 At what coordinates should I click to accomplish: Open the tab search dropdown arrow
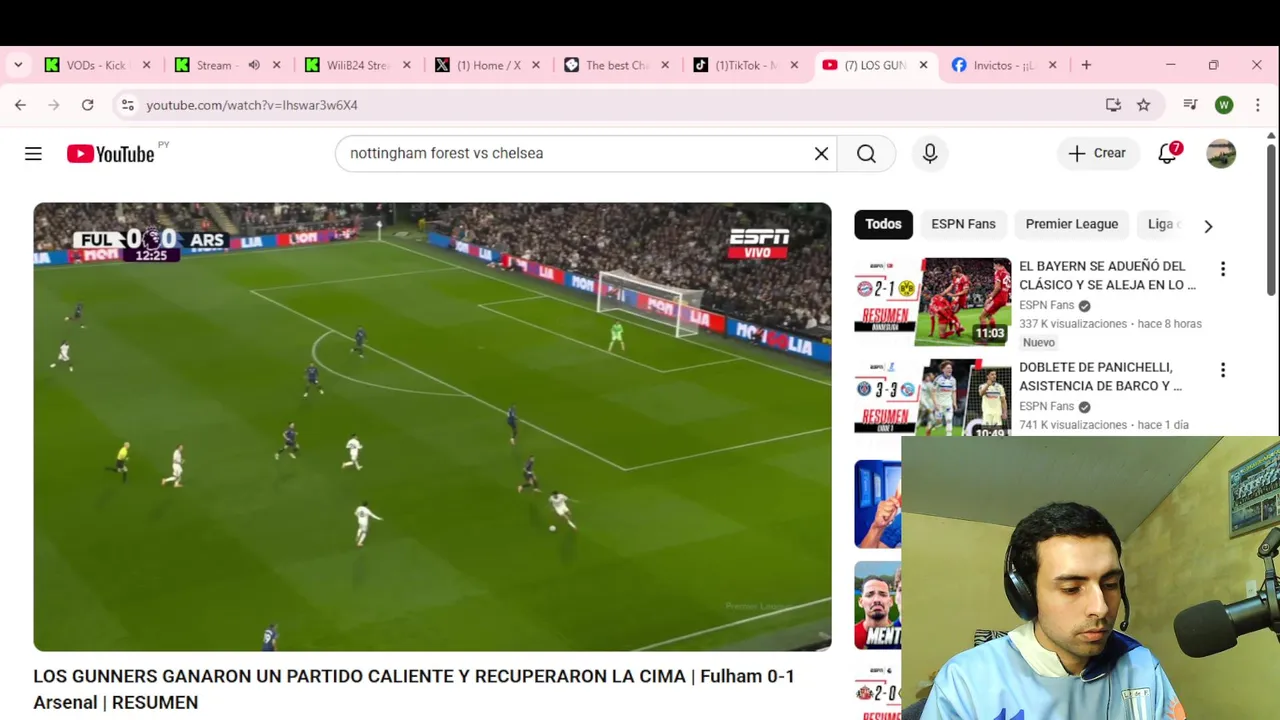coord(18,65)
